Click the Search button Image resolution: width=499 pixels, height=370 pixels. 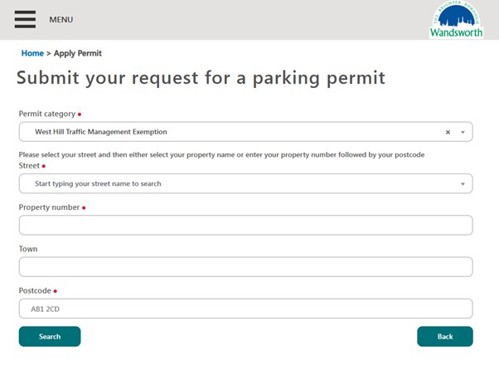tap(50, 336)
